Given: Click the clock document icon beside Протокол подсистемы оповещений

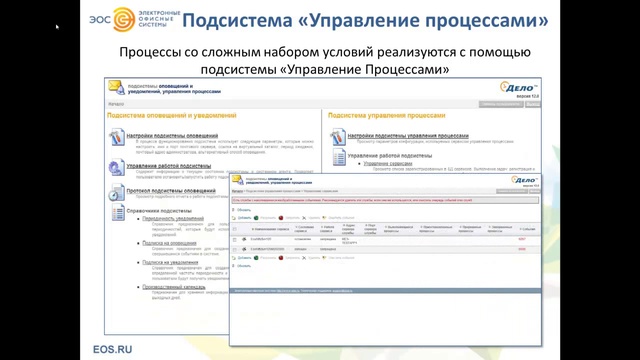Looking at the screenshot, I should click(x=117, y=193).
